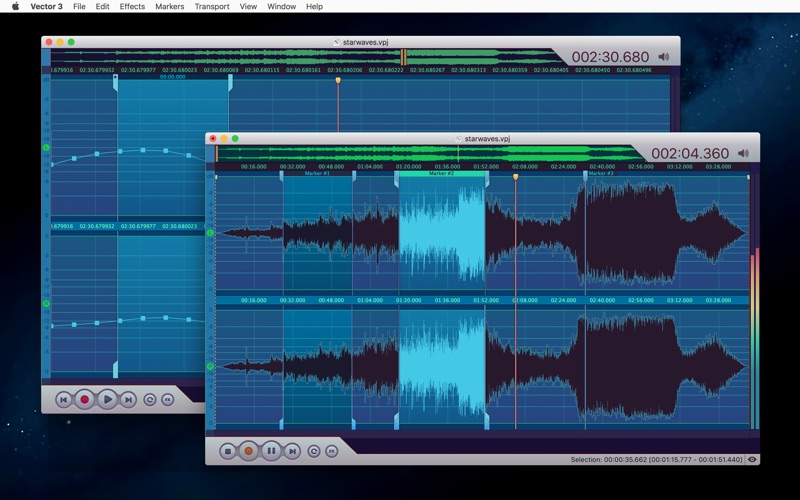Open the Apple menu

pyautogui.click(x=15, y=6)
